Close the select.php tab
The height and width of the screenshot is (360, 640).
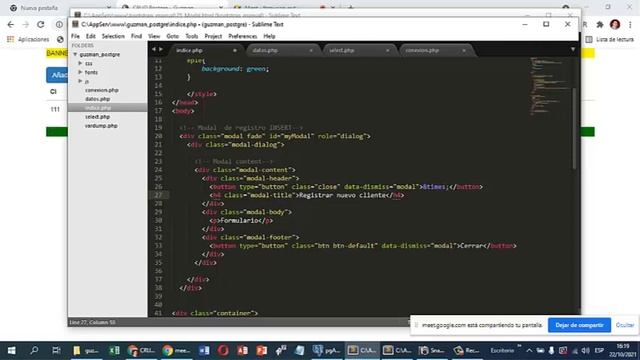[387, 50]
